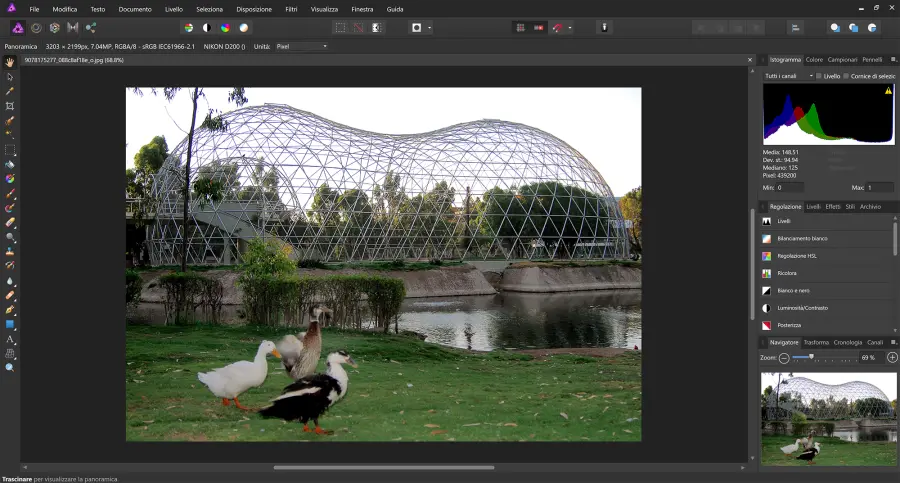Select the Erase Brush tool
Image resolution: width=900 pixels, height=483 pixels.
pos(10,222)
